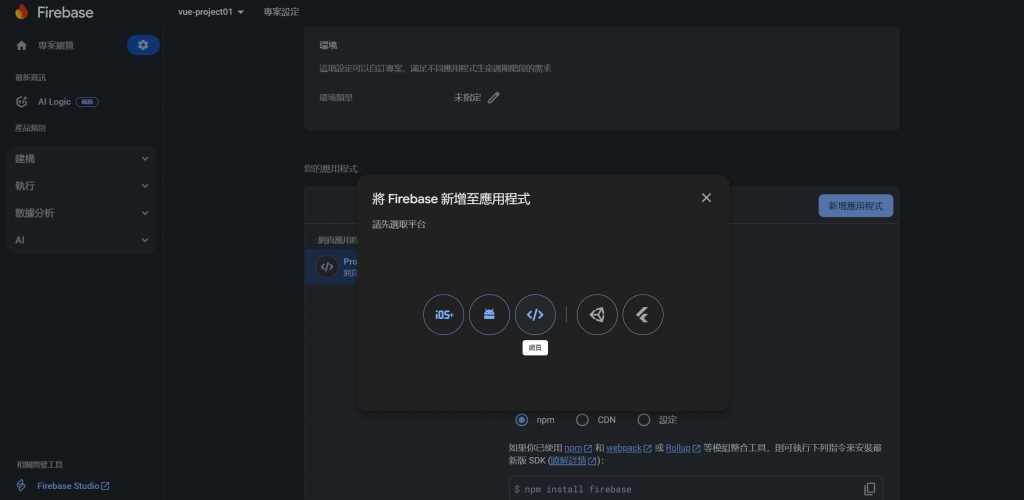Select the web platform code icon
Screen dimensions: 1024x500
(x=536, y=315)
